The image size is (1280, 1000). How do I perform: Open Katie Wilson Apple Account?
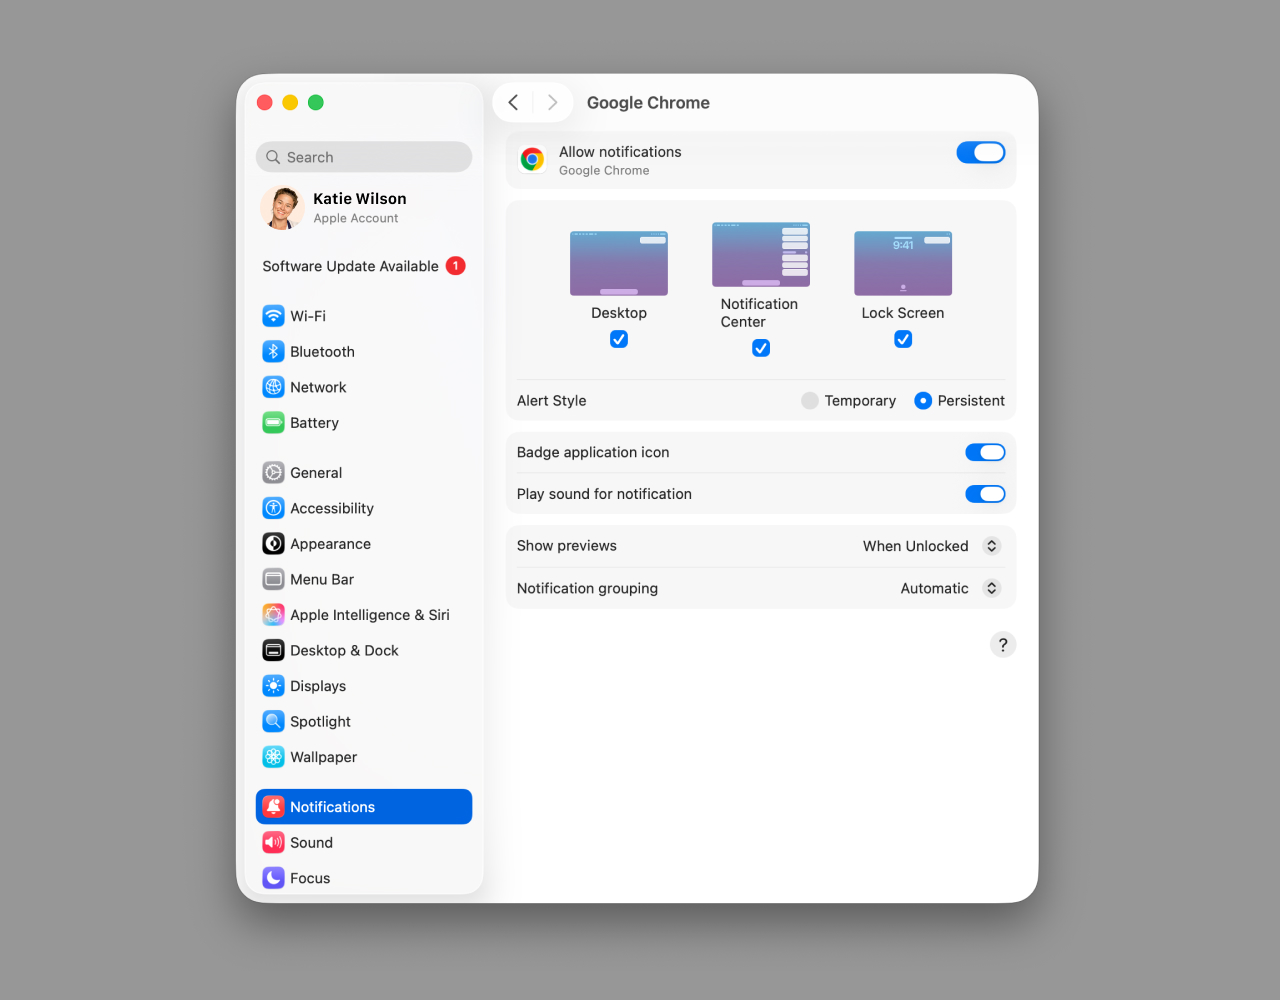364,207
